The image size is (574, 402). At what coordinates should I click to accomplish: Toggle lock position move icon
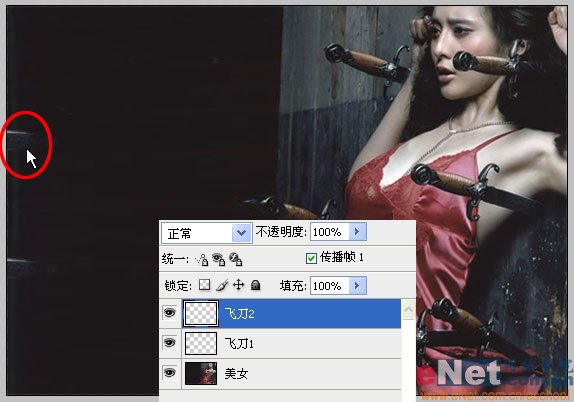point(239,285)
